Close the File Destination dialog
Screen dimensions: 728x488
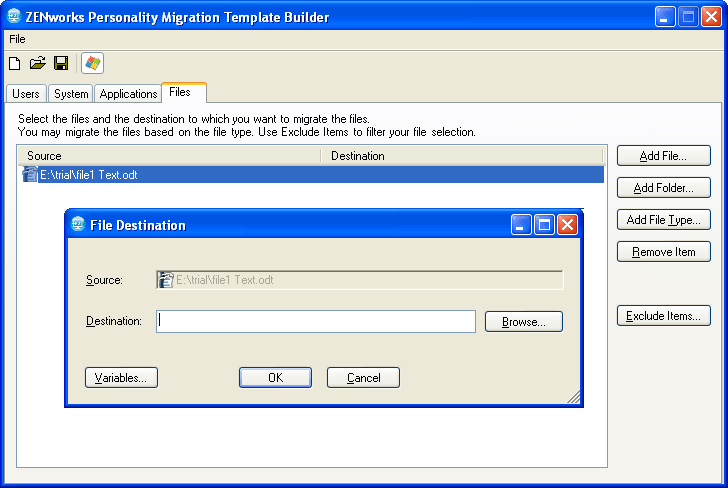567,225
